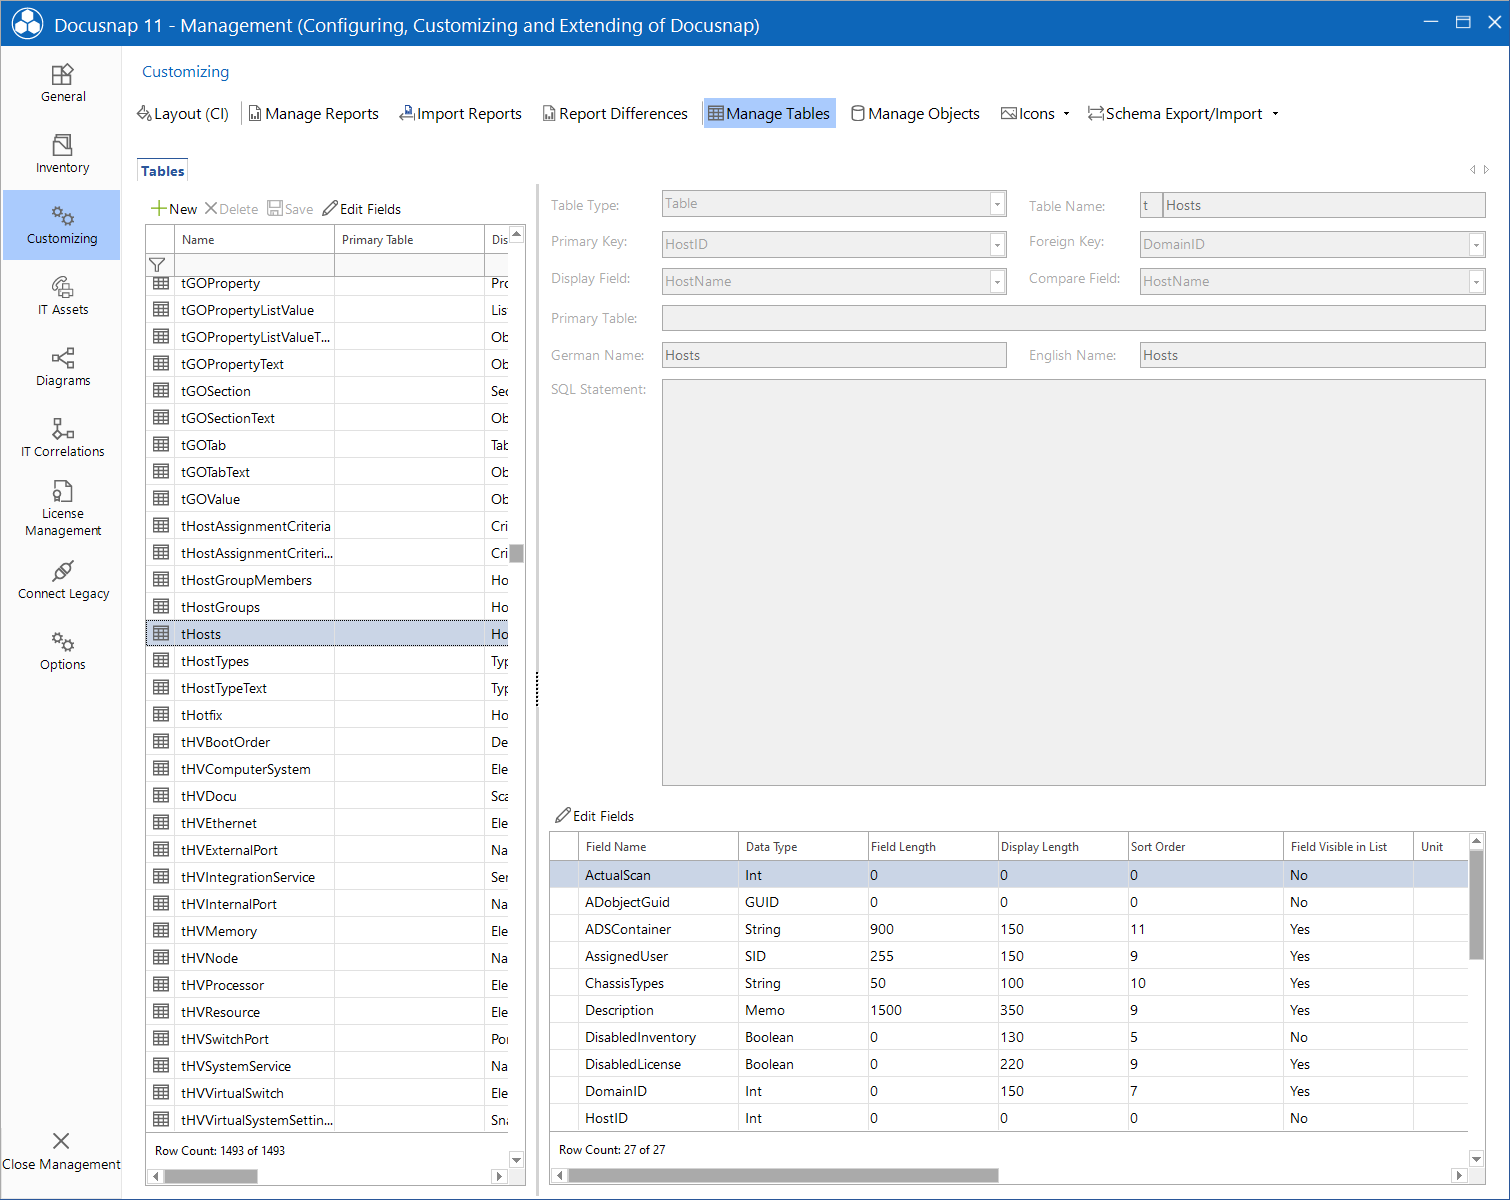Screen dimensions: 1510x1200
Task: Open the Layout (CI) editor
Action: pos(182,113)
